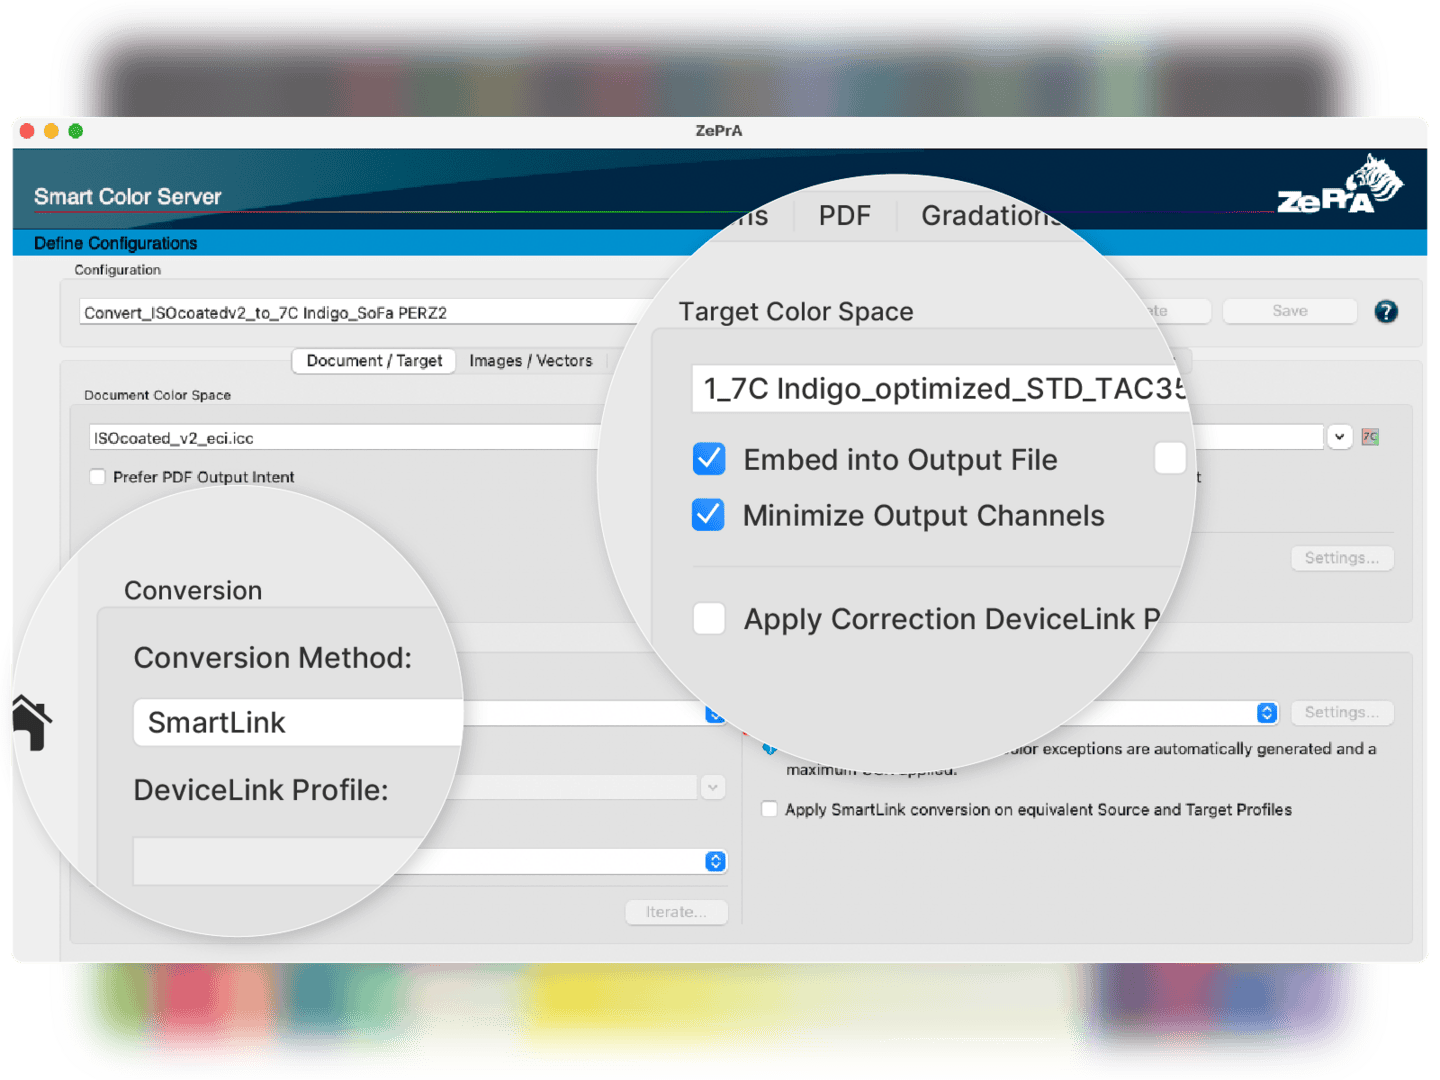Maximize the ZePrA window with green button
The width and height of the screenshot is (1440, 1080).
tap(75, 131)
